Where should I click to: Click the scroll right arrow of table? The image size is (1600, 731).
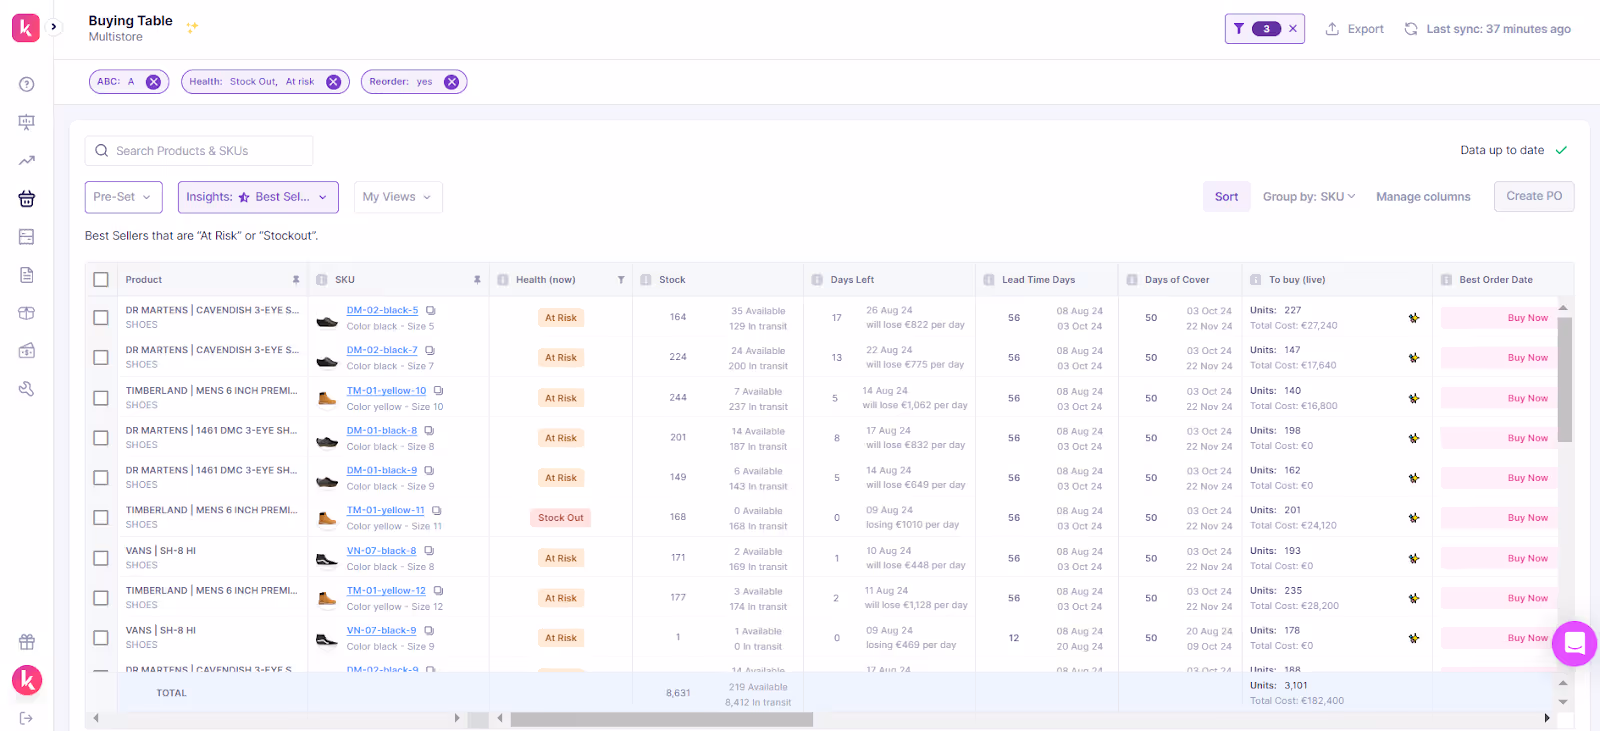[x=1547, y=718]
